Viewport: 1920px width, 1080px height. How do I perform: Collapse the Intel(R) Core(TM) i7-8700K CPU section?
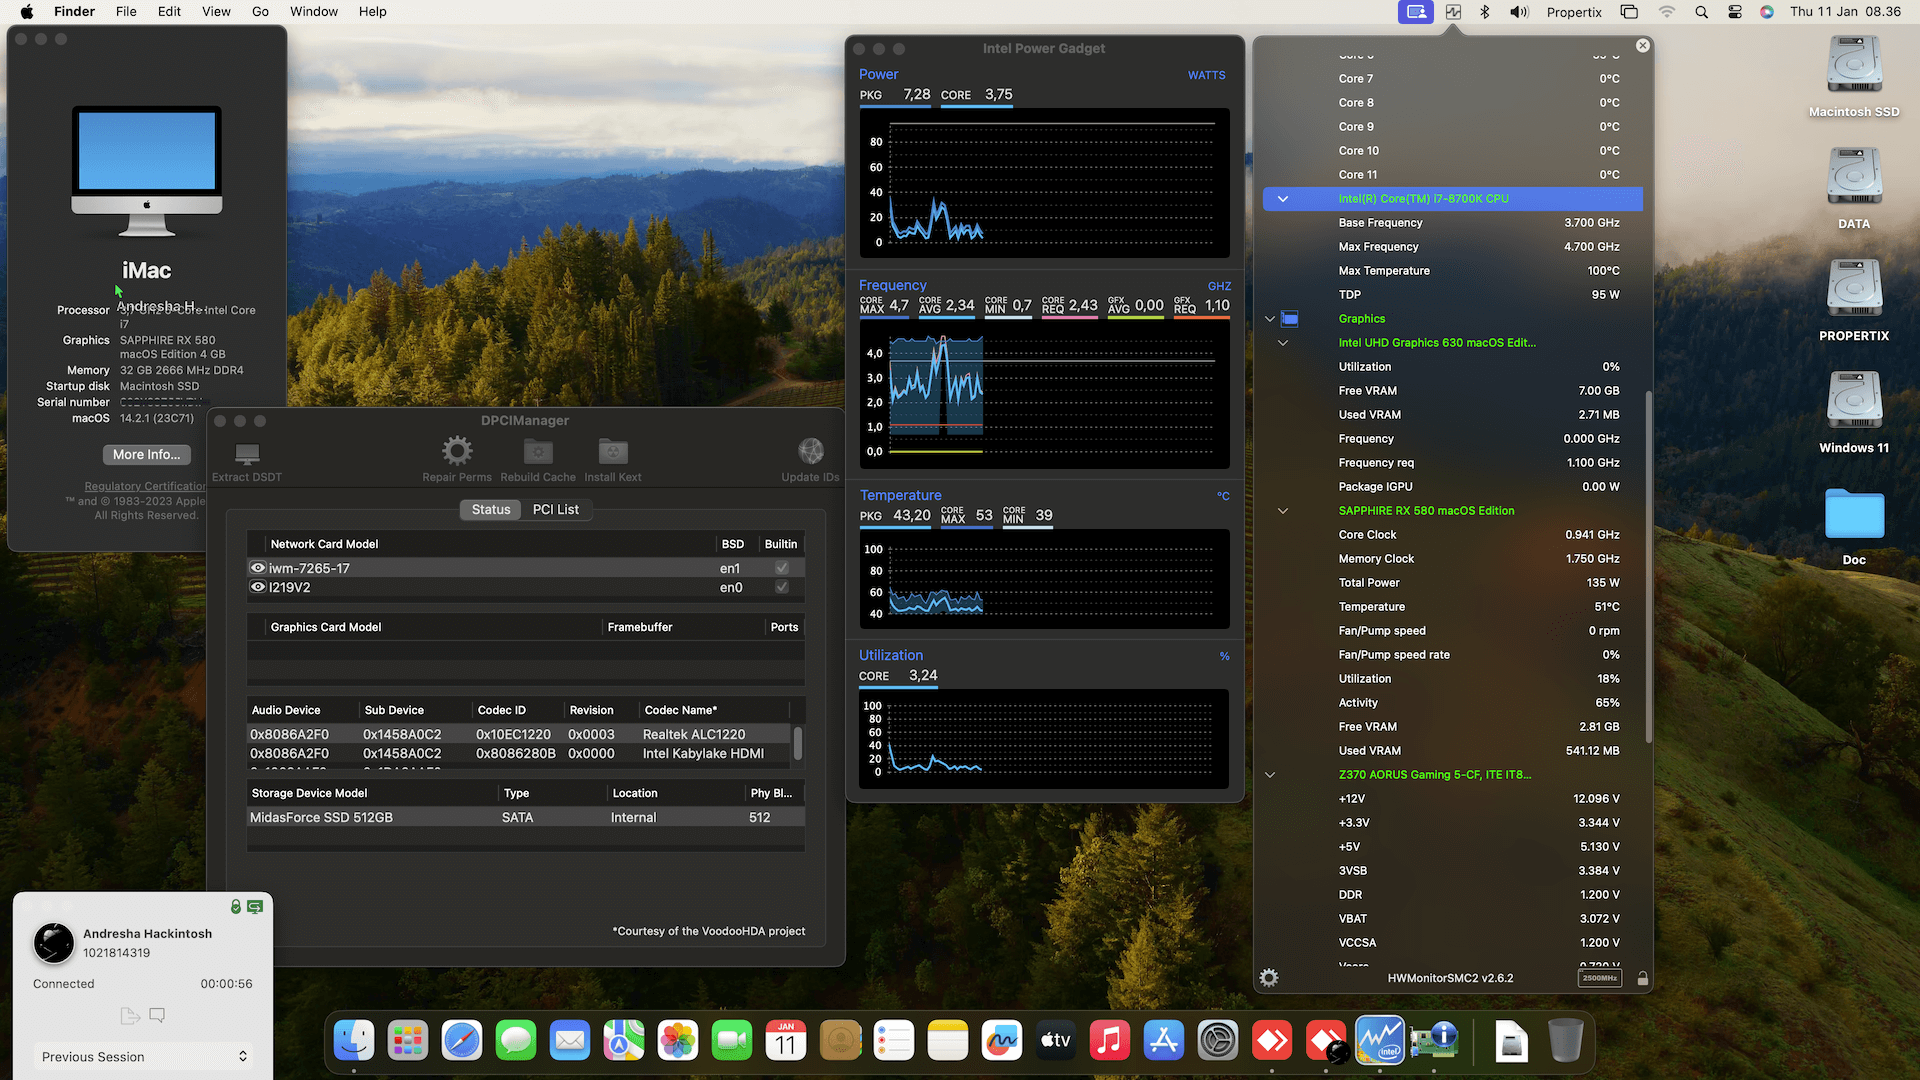(x=1283, y=199)
